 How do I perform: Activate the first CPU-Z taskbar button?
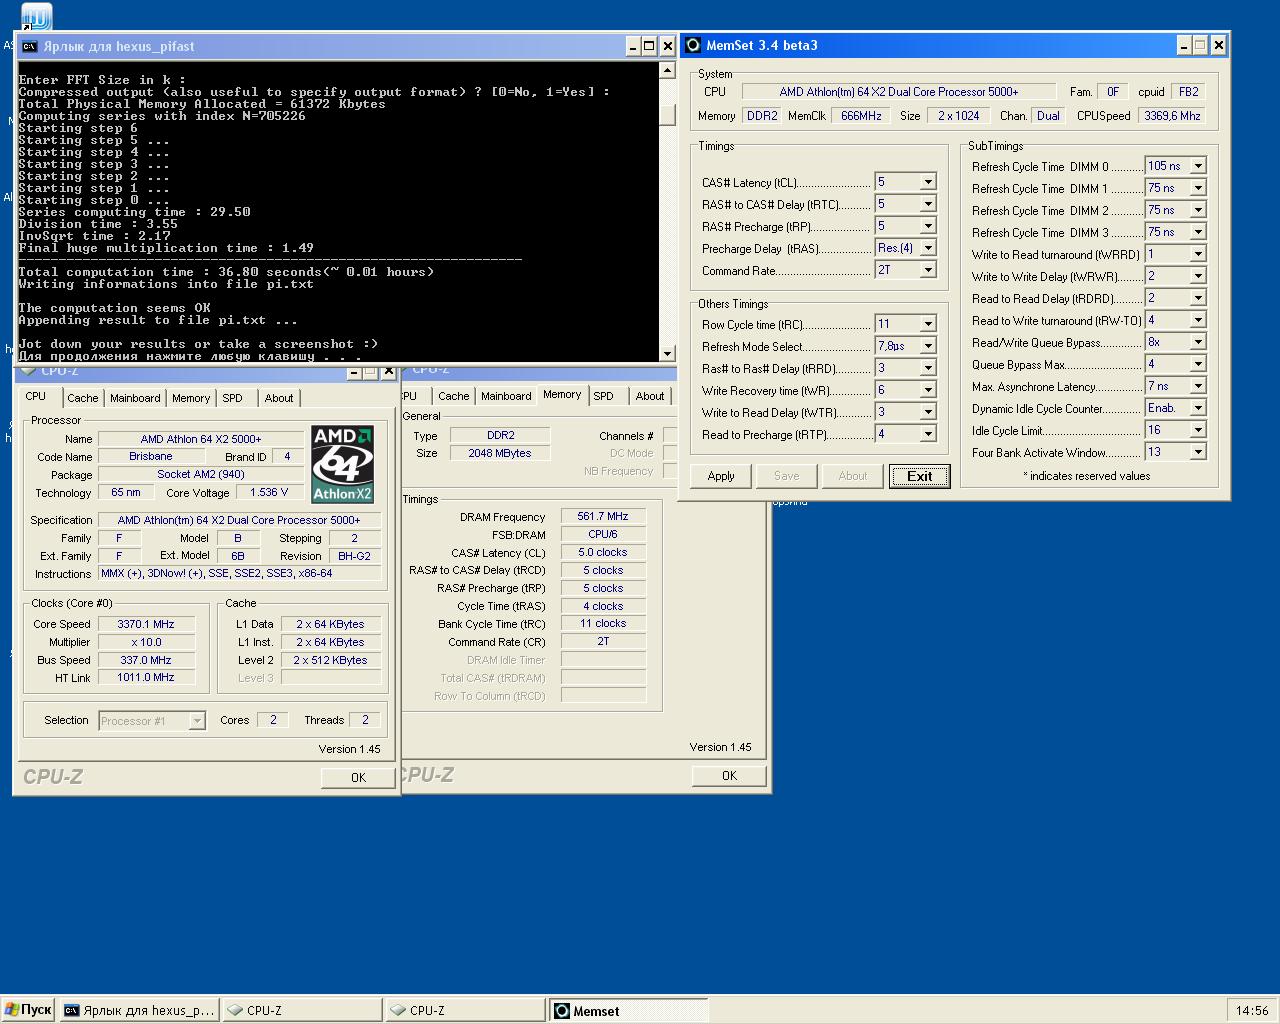pos(302,1011)
